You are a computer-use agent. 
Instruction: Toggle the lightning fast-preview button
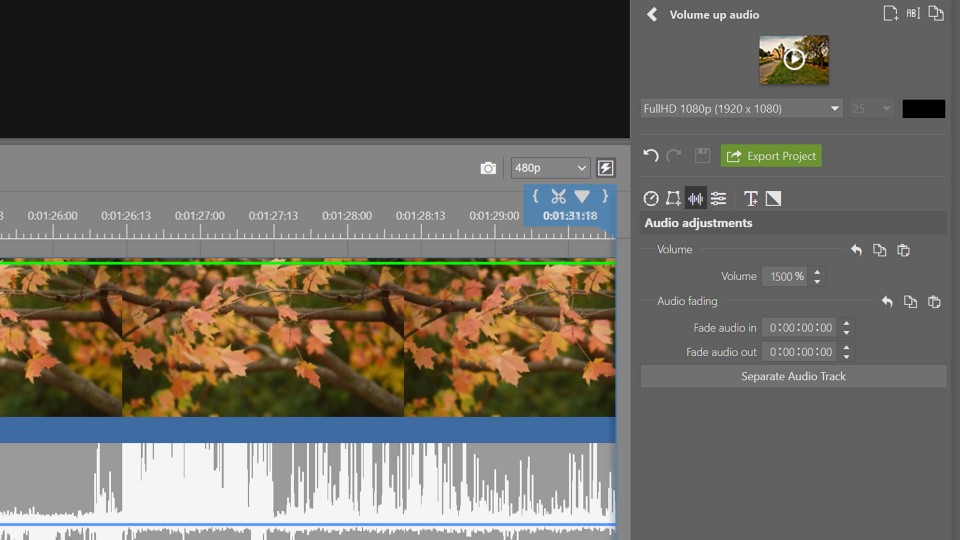[605, 168]
